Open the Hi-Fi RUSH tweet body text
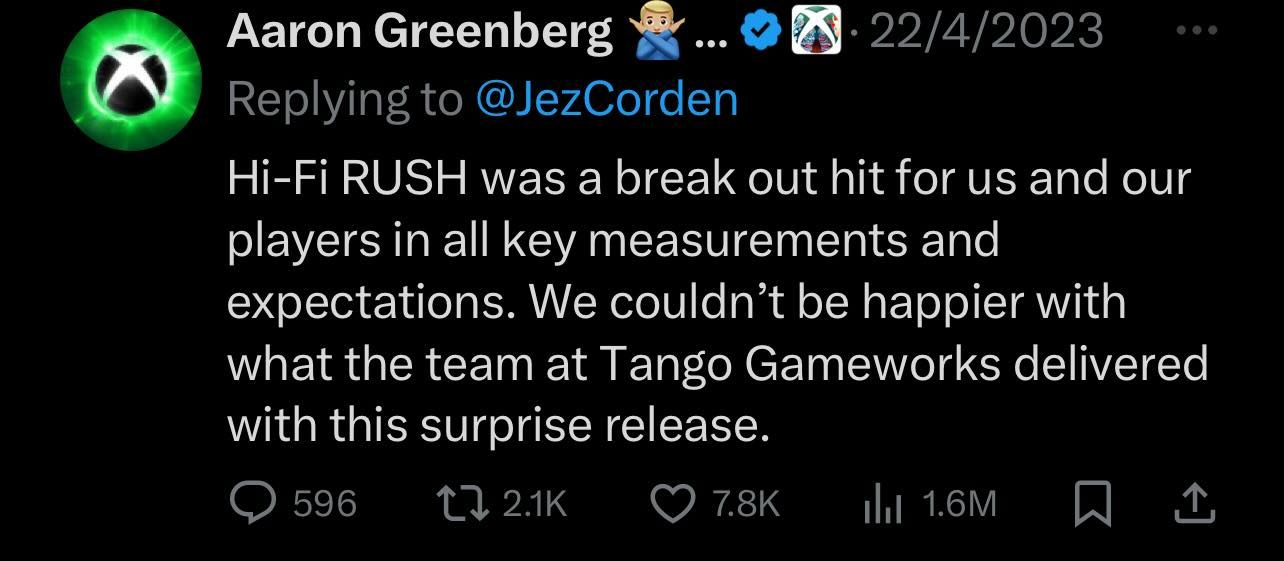This screenshot has height=561, width=1284. [x=710, y=302]
